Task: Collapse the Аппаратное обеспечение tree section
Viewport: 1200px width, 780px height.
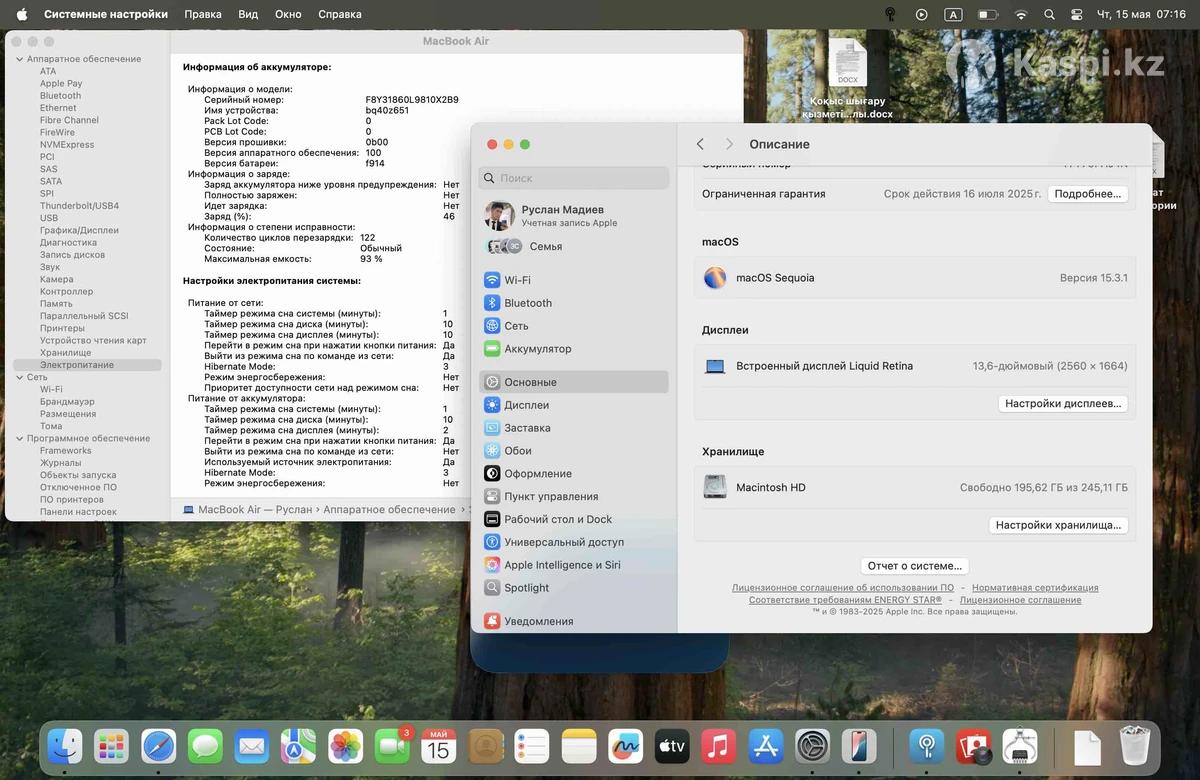Action: pos(18,59)
